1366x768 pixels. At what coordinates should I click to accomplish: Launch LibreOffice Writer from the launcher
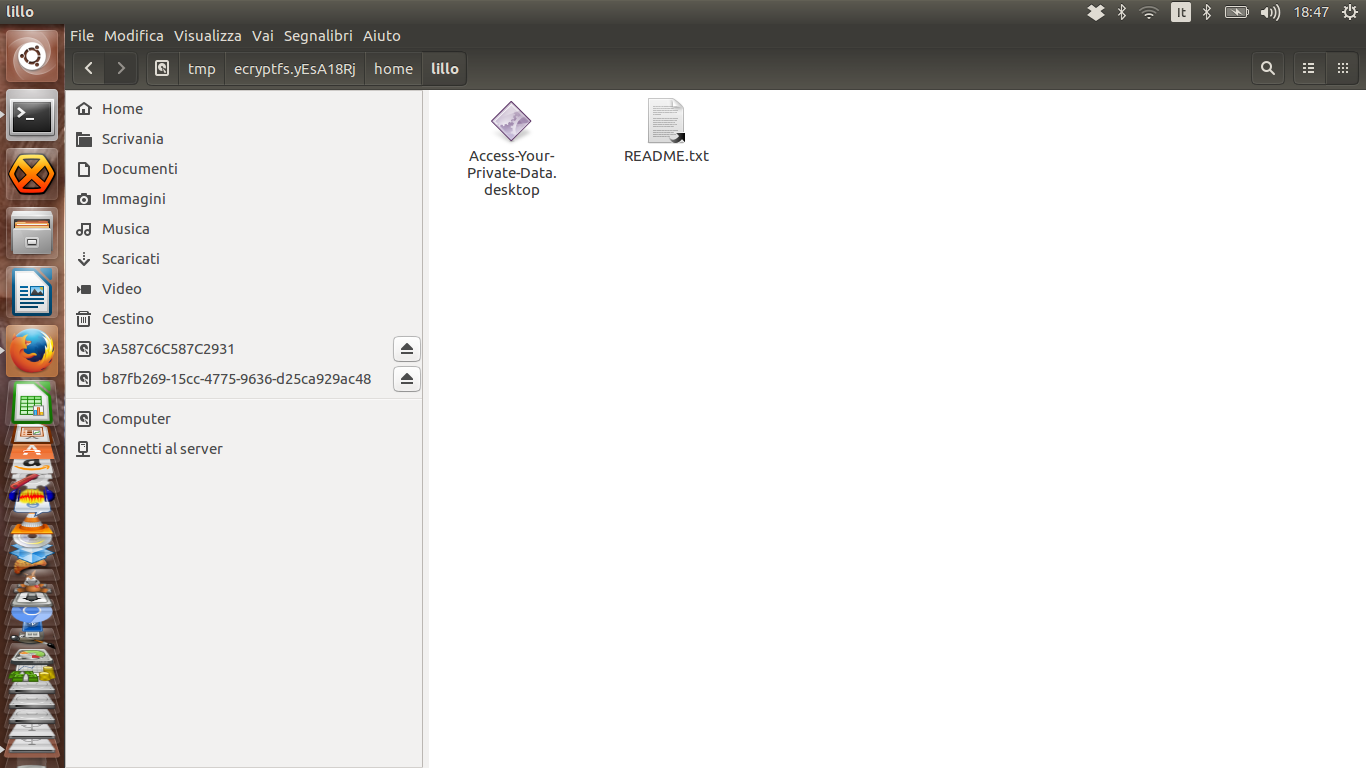click(x=32, y=292)
